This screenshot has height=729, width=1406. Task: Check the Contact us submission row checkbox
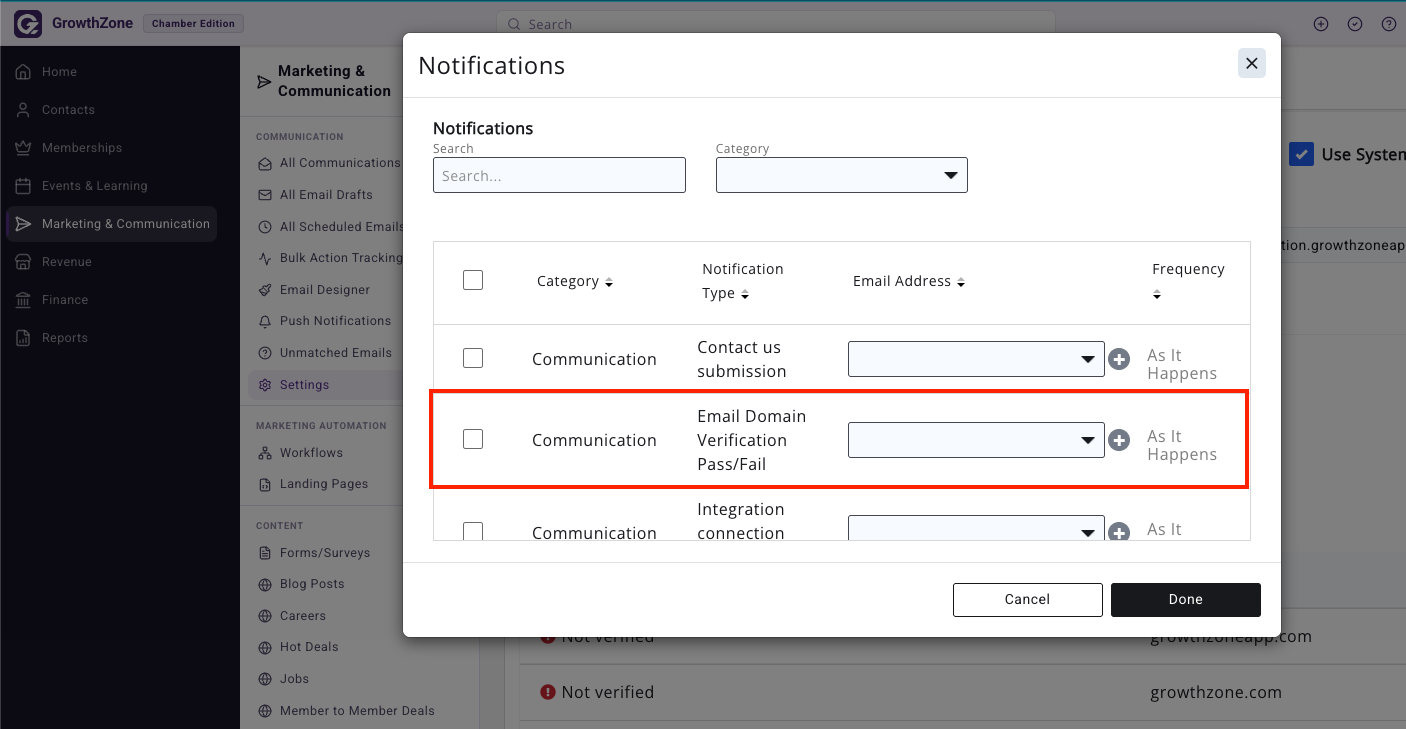pyautogui.click(x=473, y=358)
